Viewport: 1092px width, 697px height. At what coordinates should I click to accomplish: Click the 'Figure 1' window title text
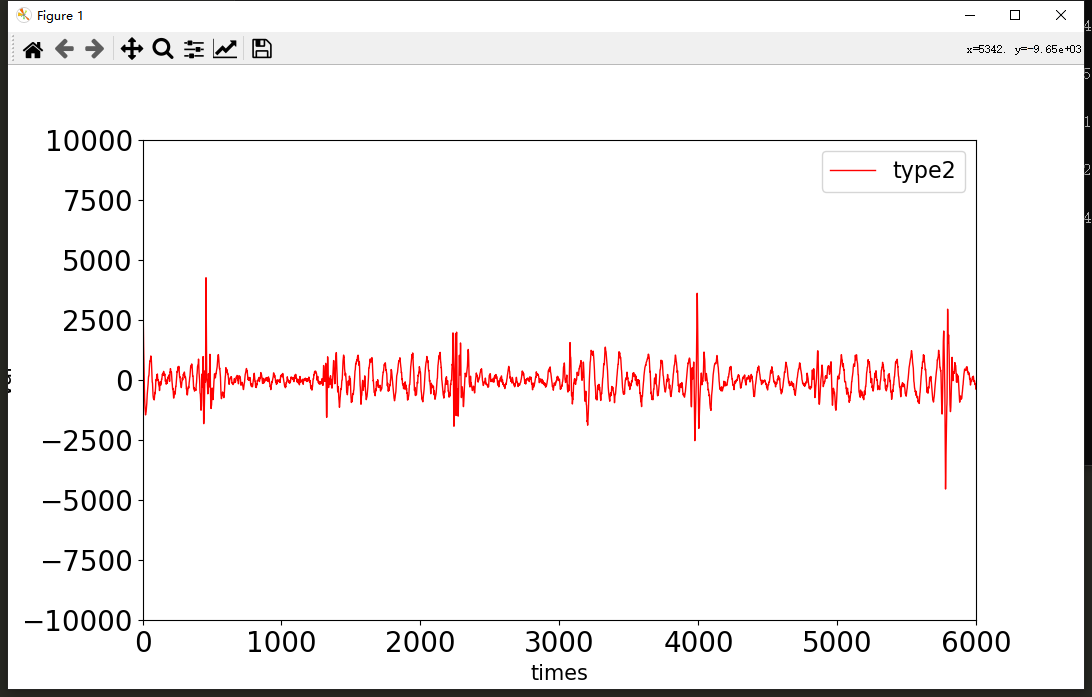pos(60,15)
